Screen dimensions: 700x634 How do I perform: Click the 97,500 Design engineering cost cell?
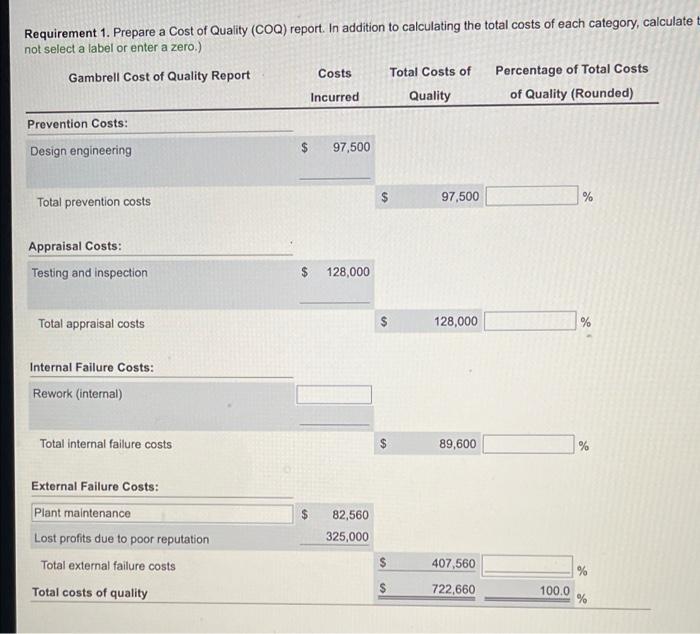pos(337,147)
